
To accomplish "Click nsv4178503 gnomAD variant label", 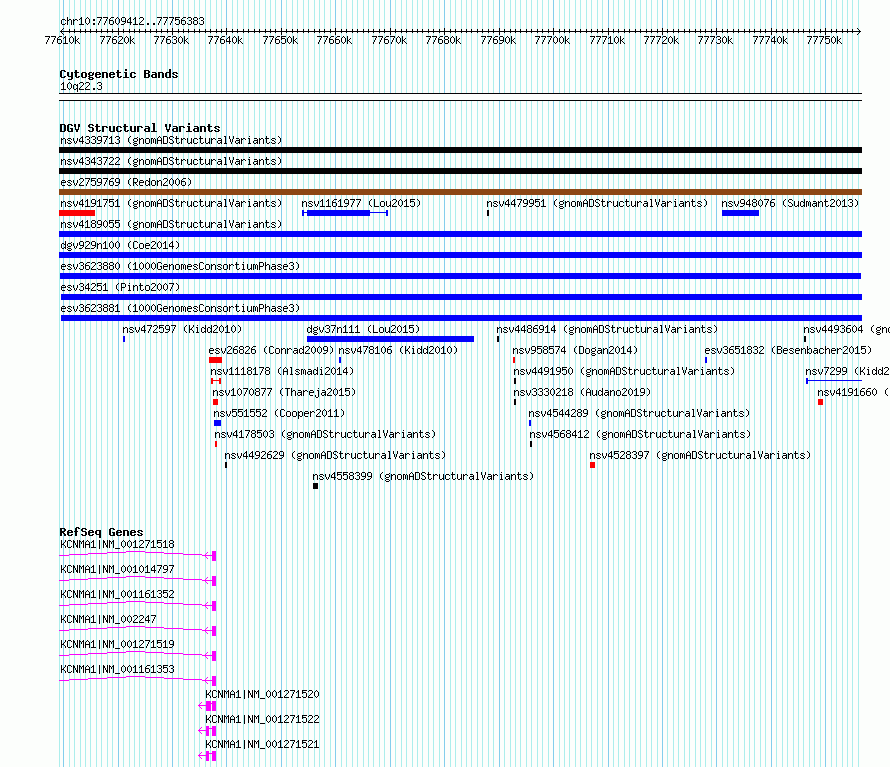I will [x=325, y=434].
